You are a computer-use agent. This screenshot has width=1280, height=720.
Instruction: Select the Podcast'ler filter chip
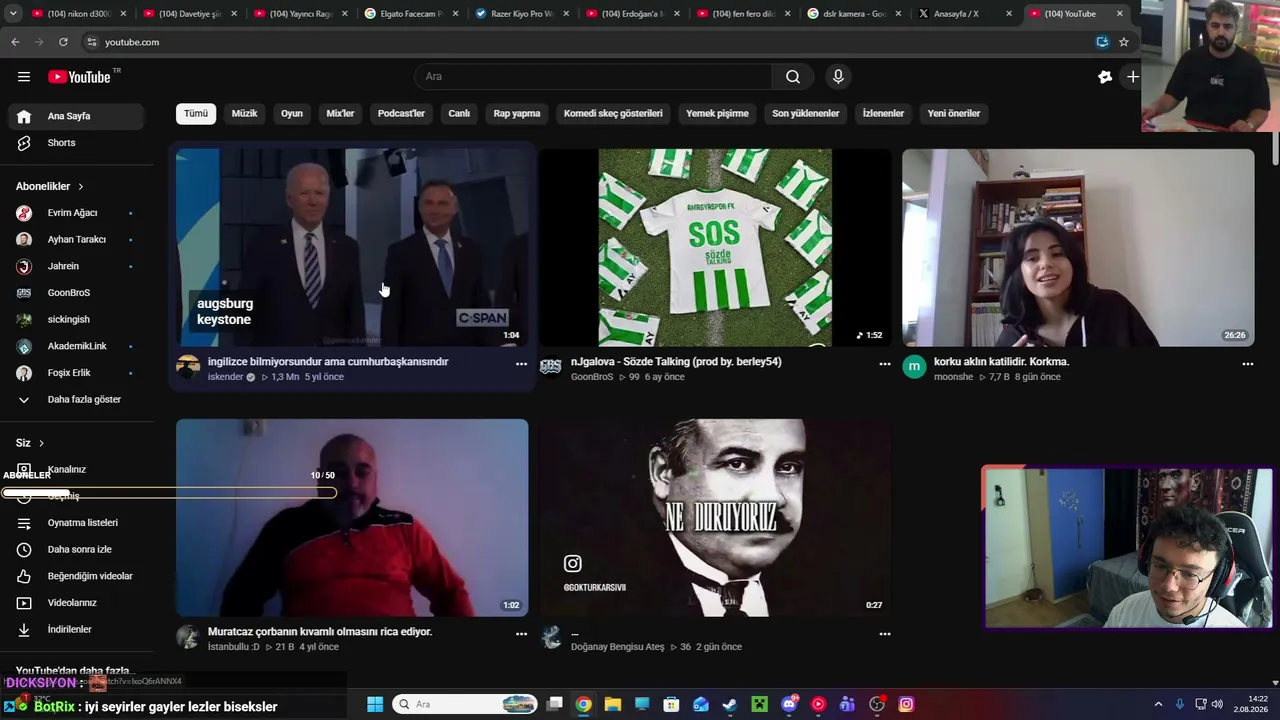(x=401, y=113)
